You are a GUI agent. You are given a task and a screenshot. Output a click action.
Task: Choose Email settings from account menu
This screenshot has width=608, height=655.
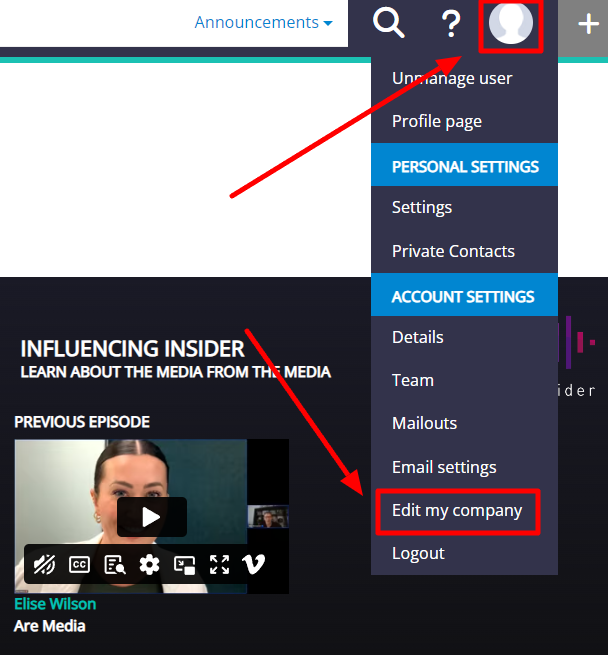click(444, 467)
